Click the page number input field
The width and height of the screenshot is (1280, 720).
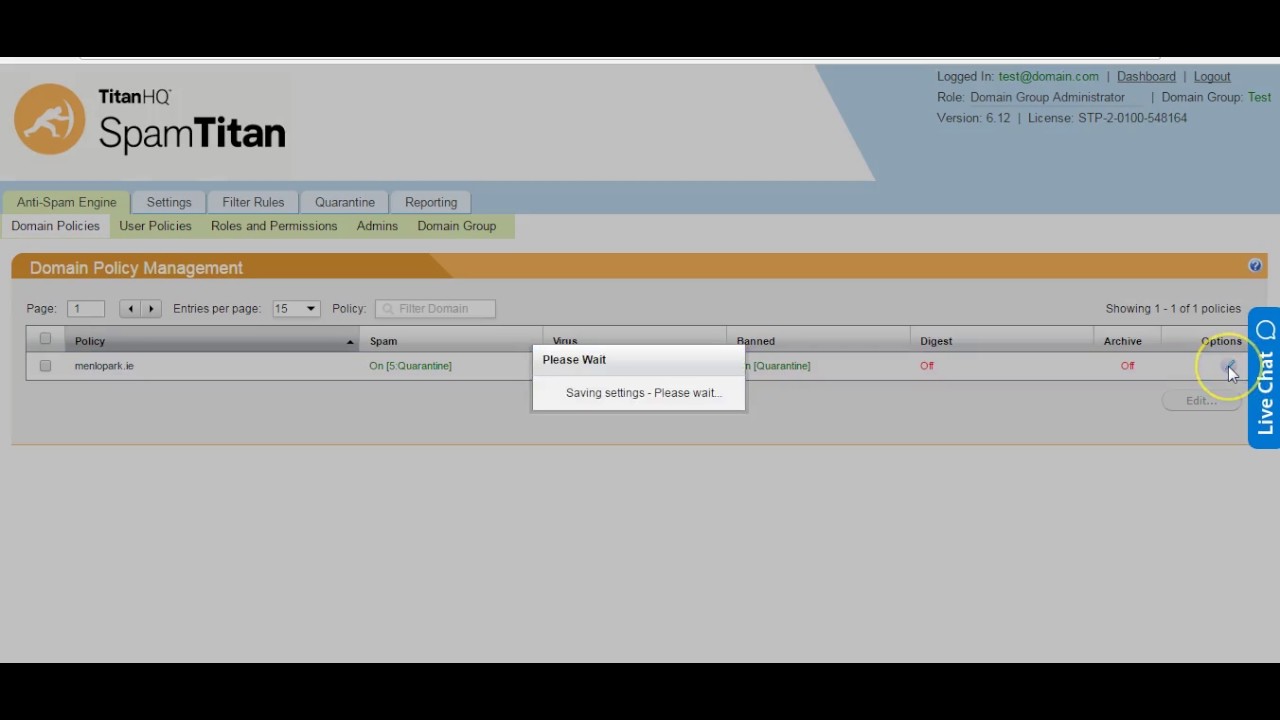click(86, 308)
